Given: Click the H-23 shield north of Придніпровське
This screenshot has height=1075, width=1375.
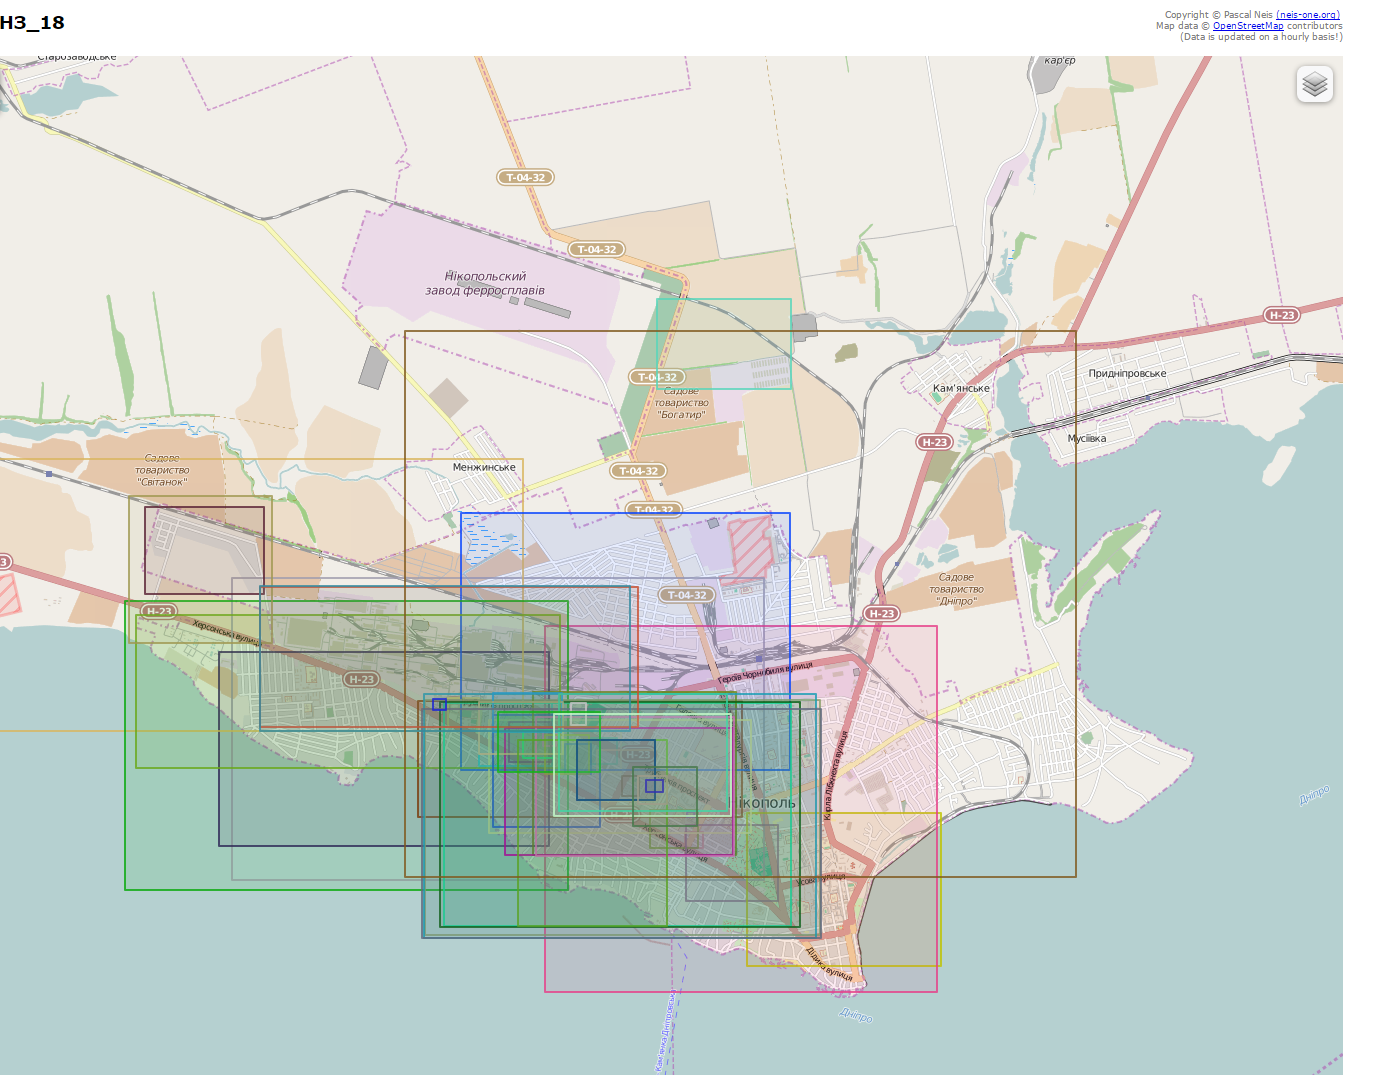Looking at the screenshot, I should [1281, 315].
